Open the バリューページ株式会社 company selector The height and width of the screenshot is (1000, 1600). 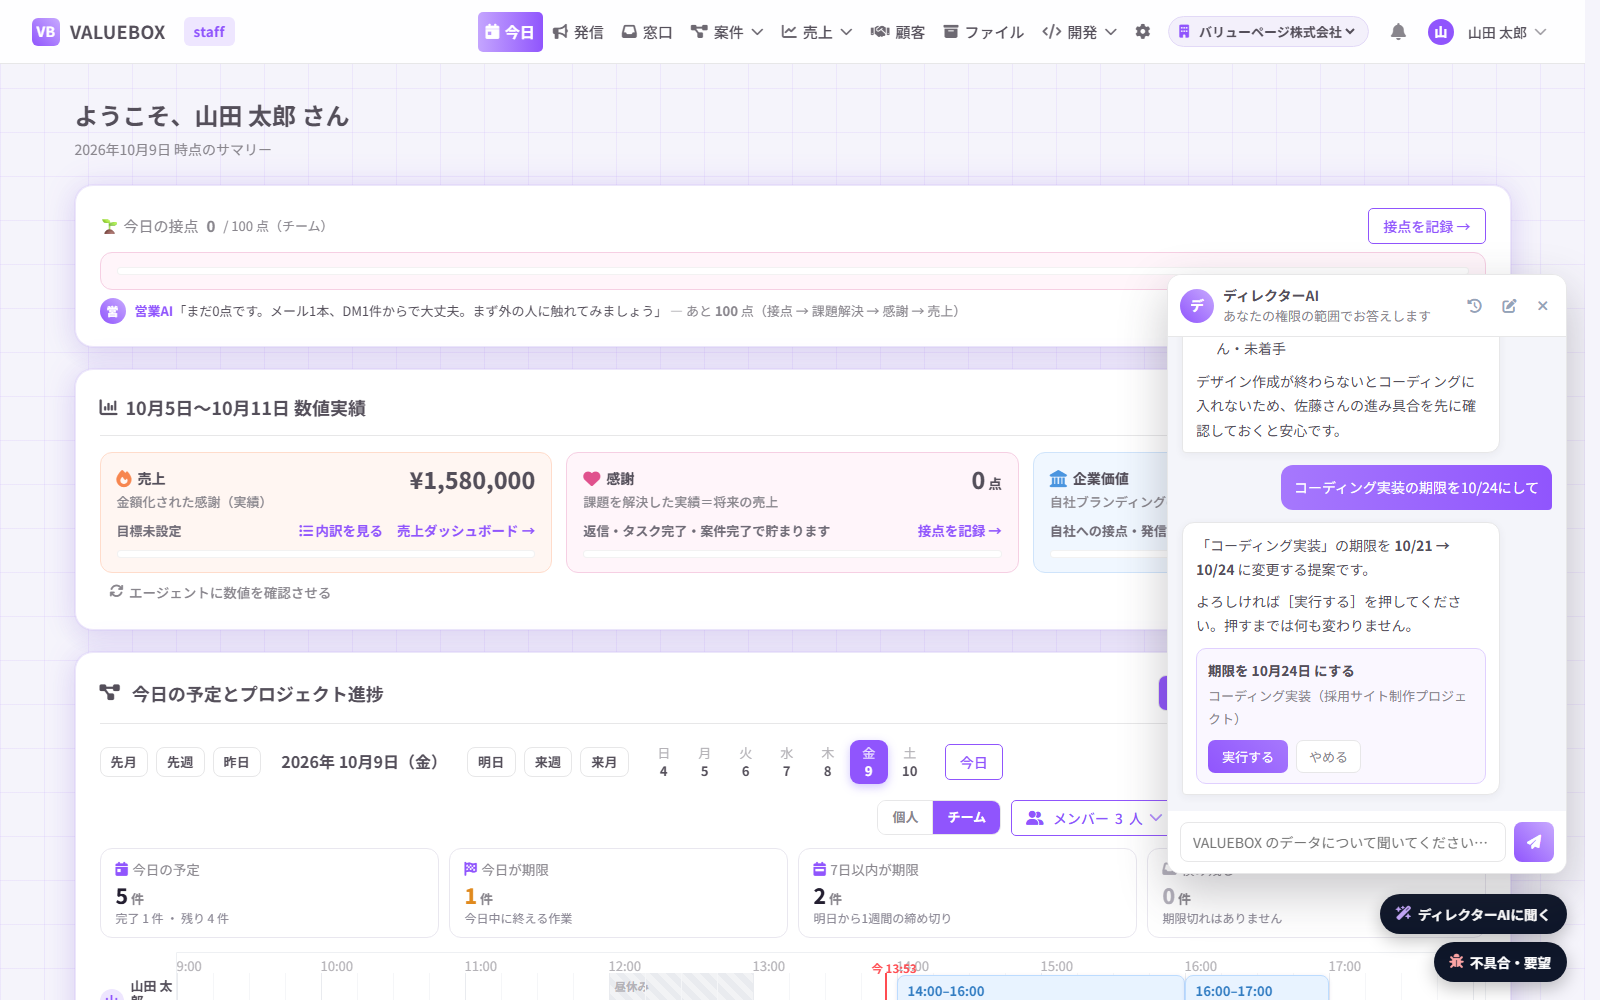pos(1268,32)
